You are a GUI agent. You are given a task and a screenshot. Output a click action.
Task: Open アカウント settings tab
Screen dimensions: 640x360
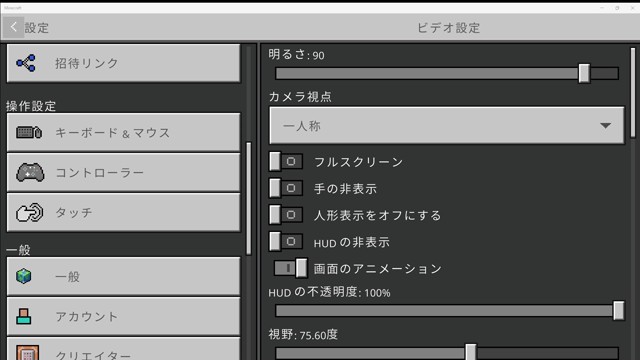coord(123,316)
